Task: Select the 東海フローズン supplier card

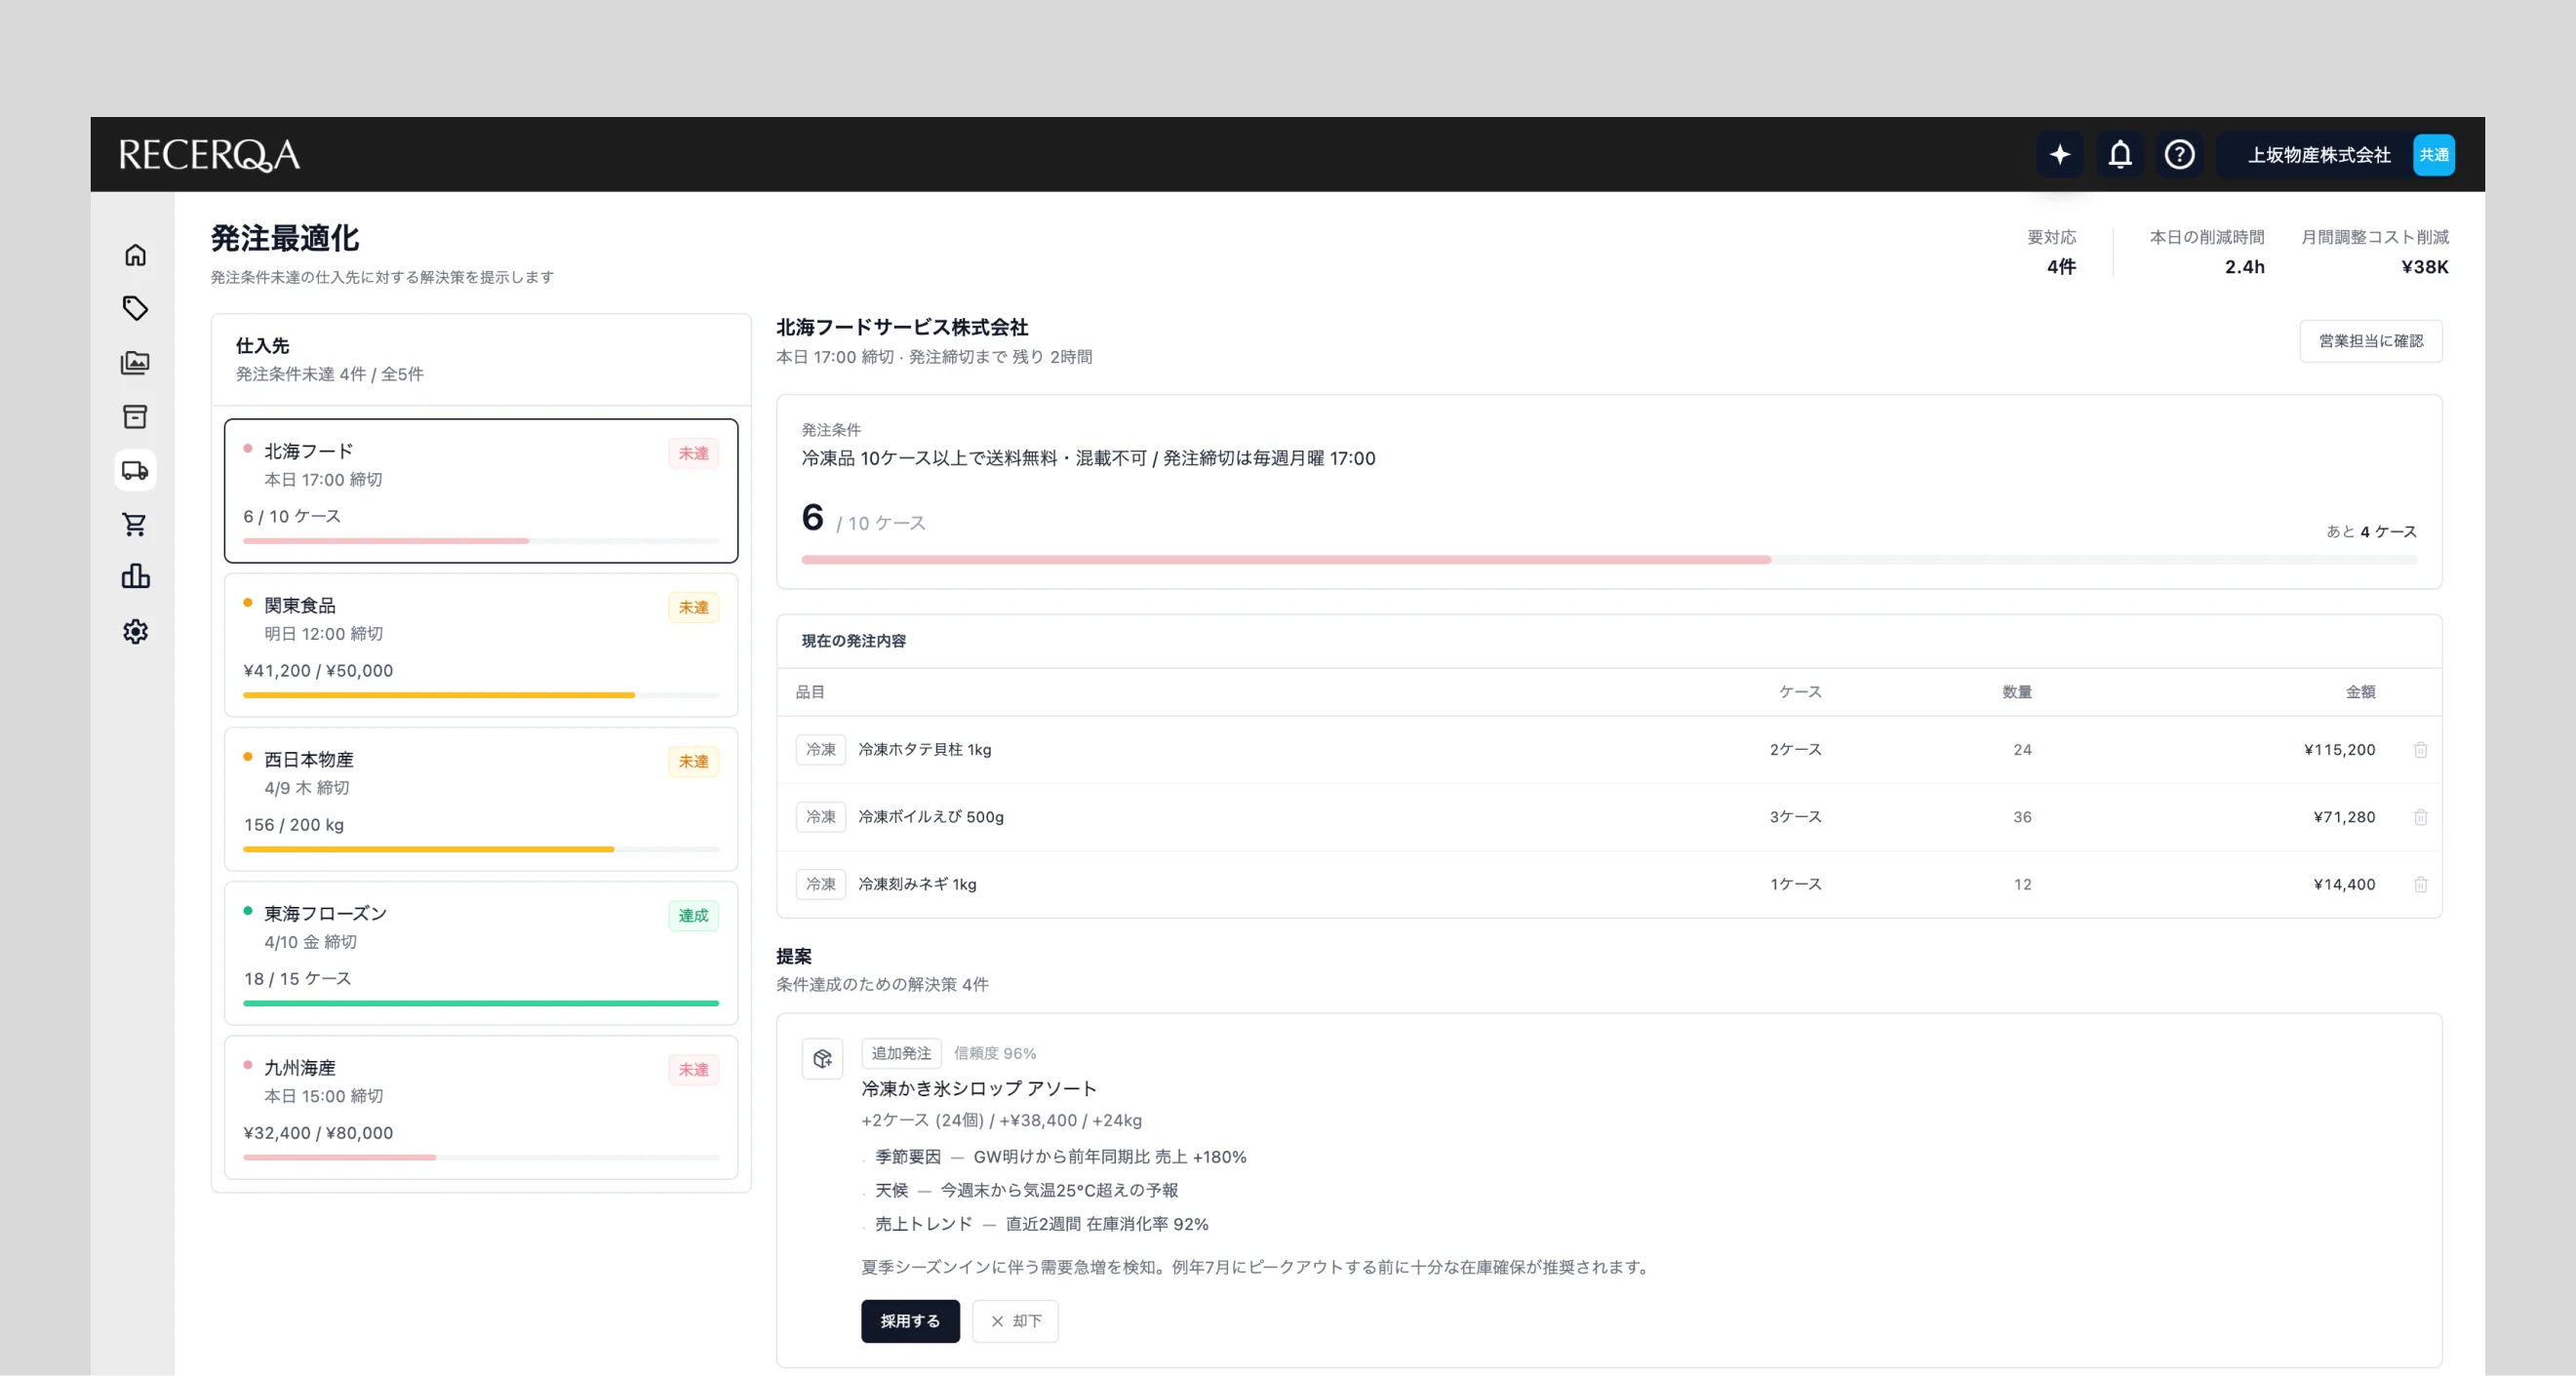Action: (x=481, y=952)
